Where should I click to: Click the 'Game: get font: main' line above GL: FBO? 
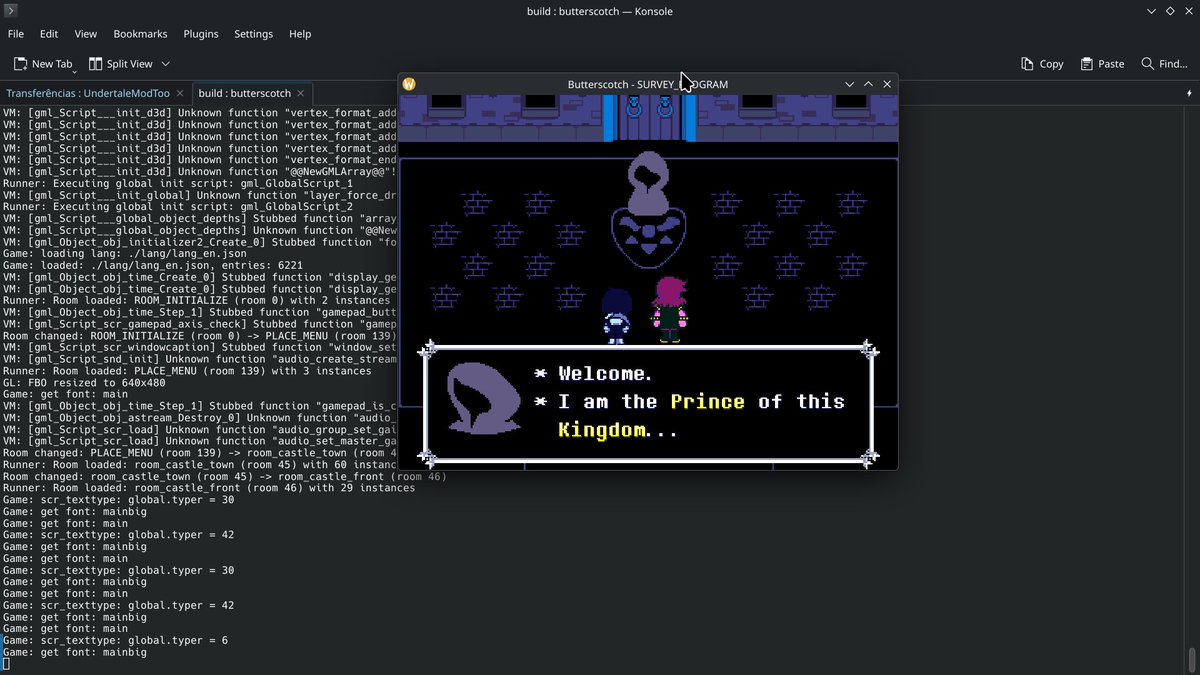tap(65, 395)
